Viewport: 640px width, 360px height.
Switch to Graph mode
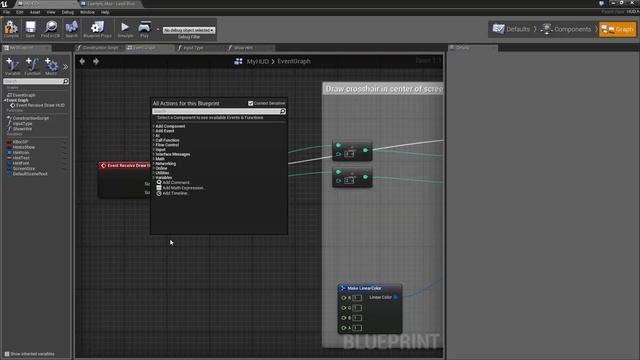click(618, 29)
